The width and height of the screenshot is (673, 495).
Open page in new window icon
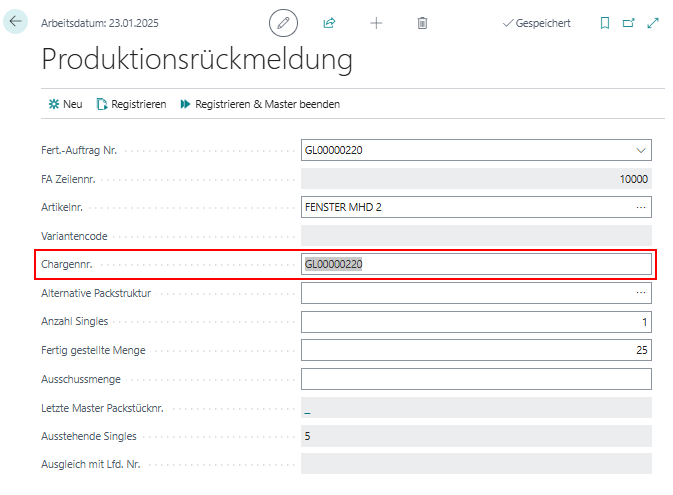(628, 22)
